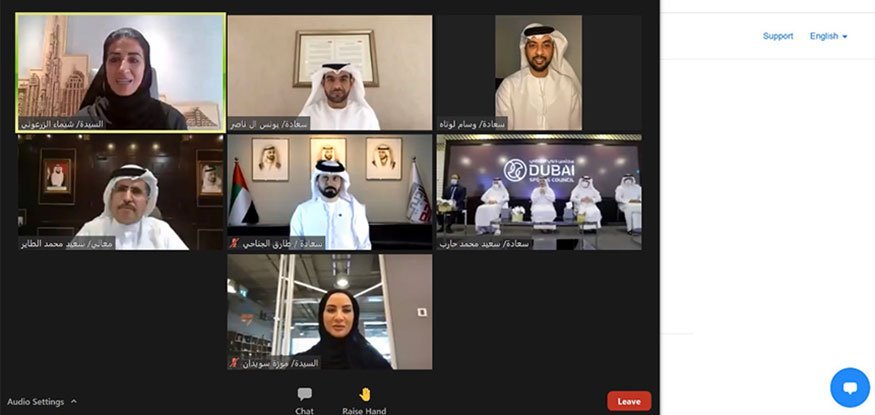875x415 pixels.
Task: Leave the meeting with the red button
Action: pos(629,401)
